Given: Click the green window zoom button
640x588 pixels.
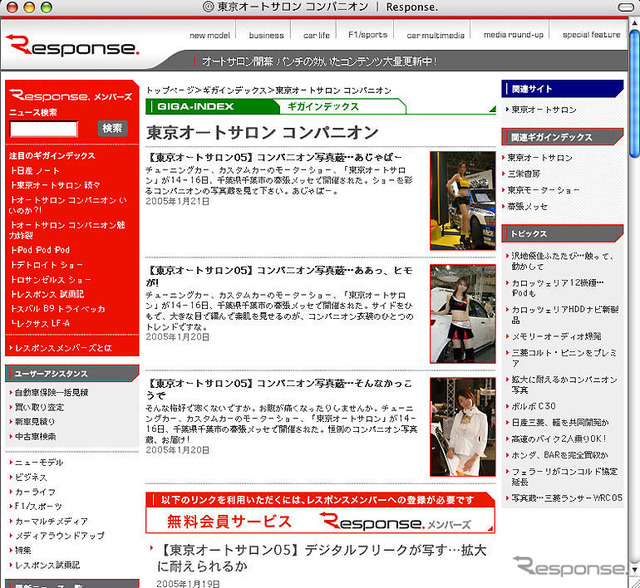Looking at the screenshot, I should point(46,7).
